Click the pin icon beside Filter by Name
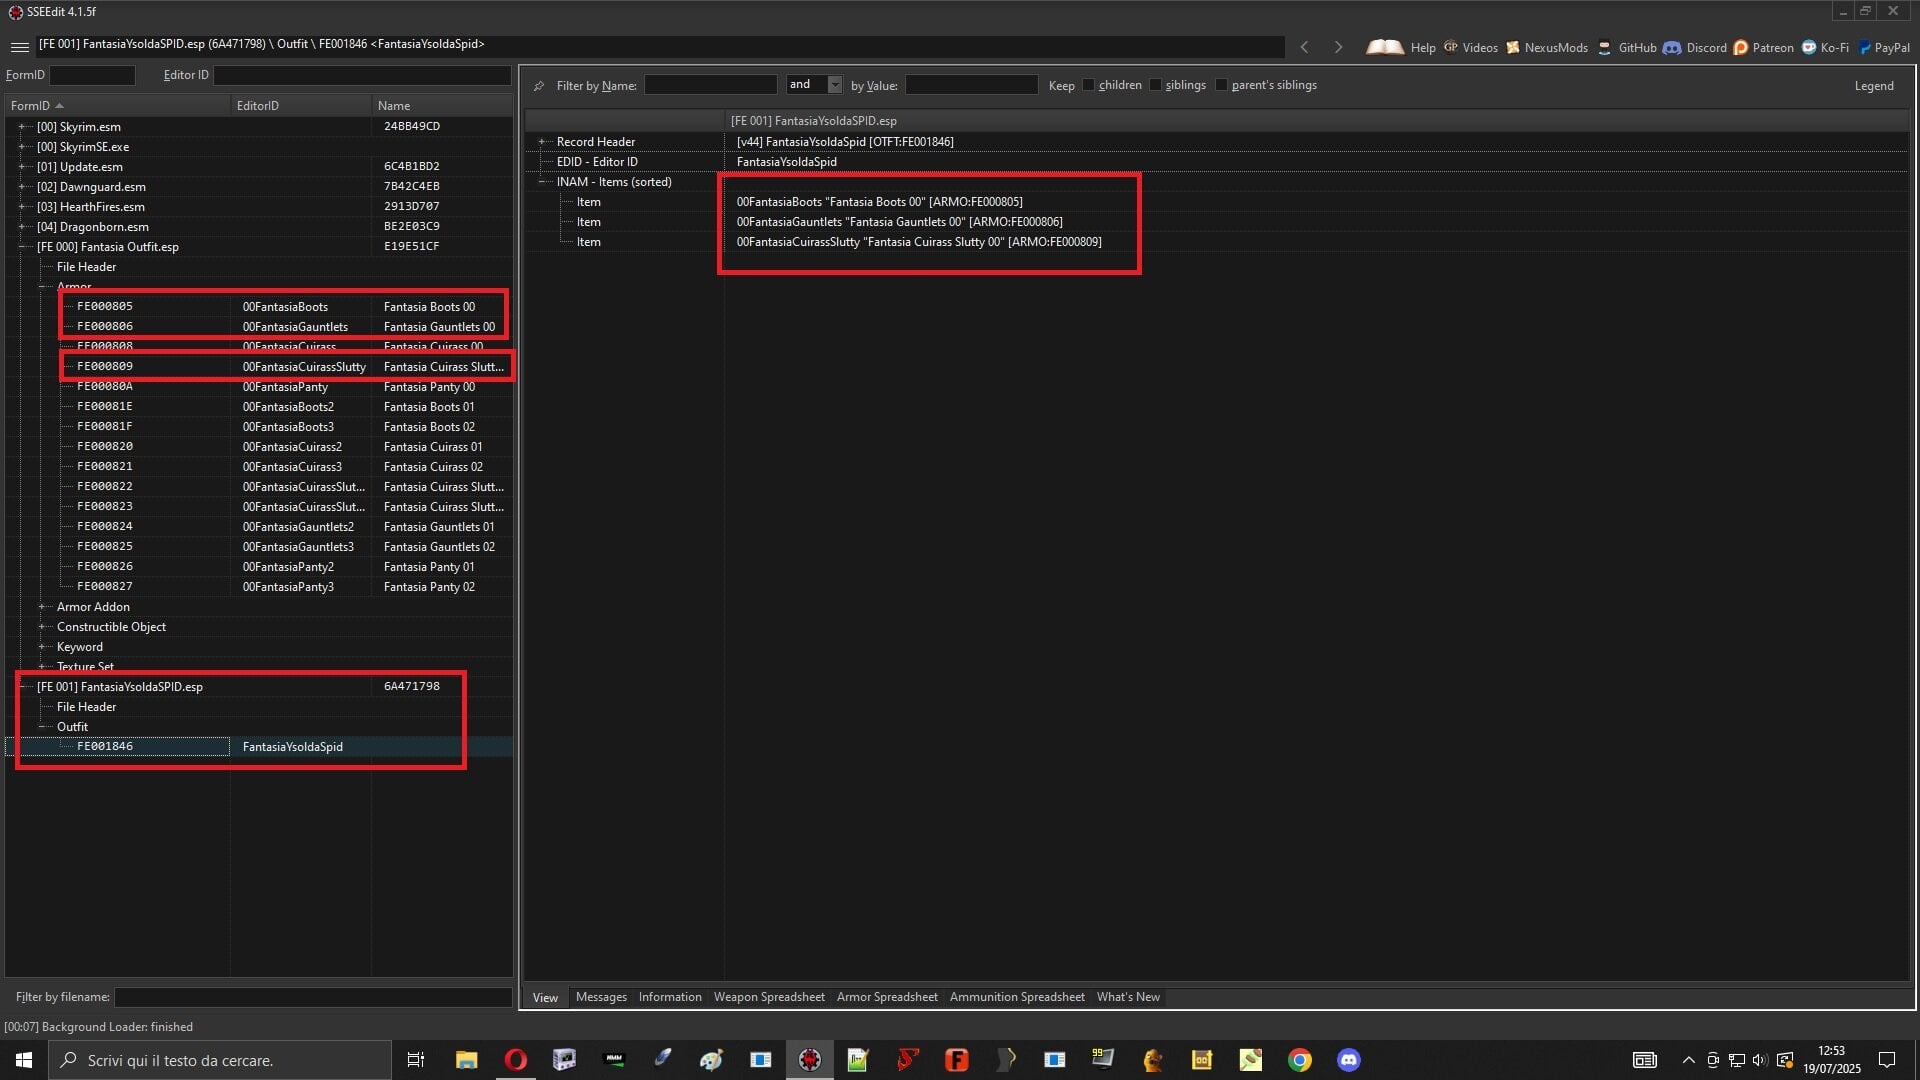The image size is (1920, 1080). pos(539,86)
